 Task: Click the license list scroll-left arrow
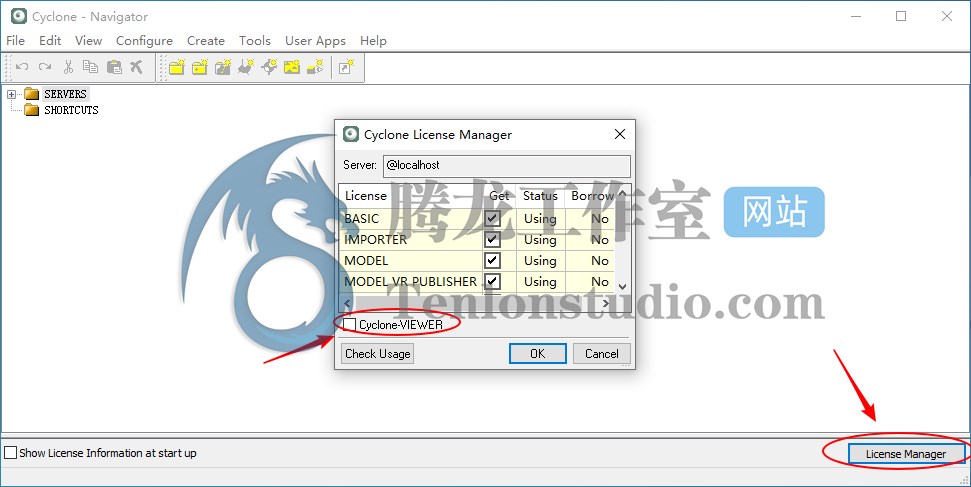(x=347, y=304)
